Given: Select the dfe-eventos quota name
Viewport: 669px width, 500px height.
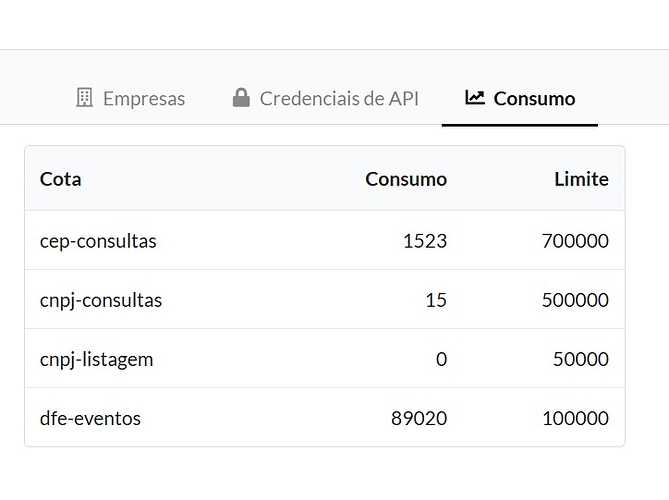Looking at the screenshot, I should coord(90,418).
